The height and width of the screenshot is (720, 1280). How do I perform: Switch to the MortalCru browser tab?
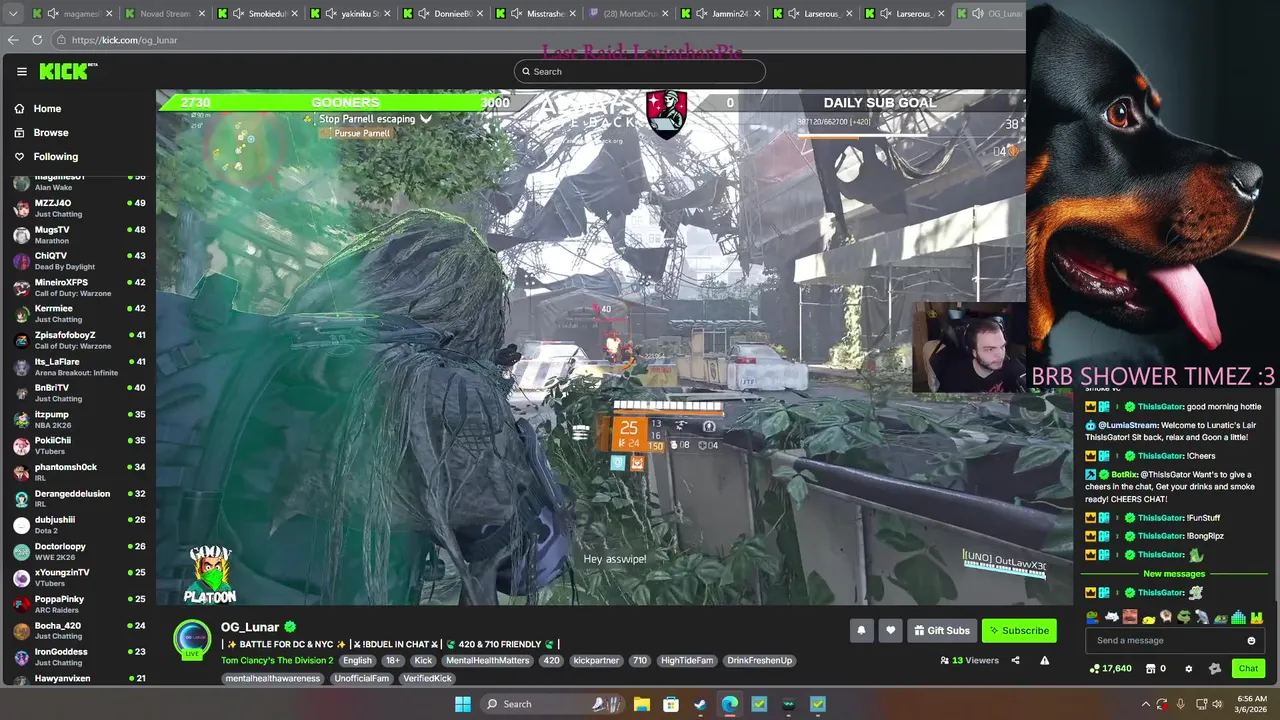[x=627, y=13]
